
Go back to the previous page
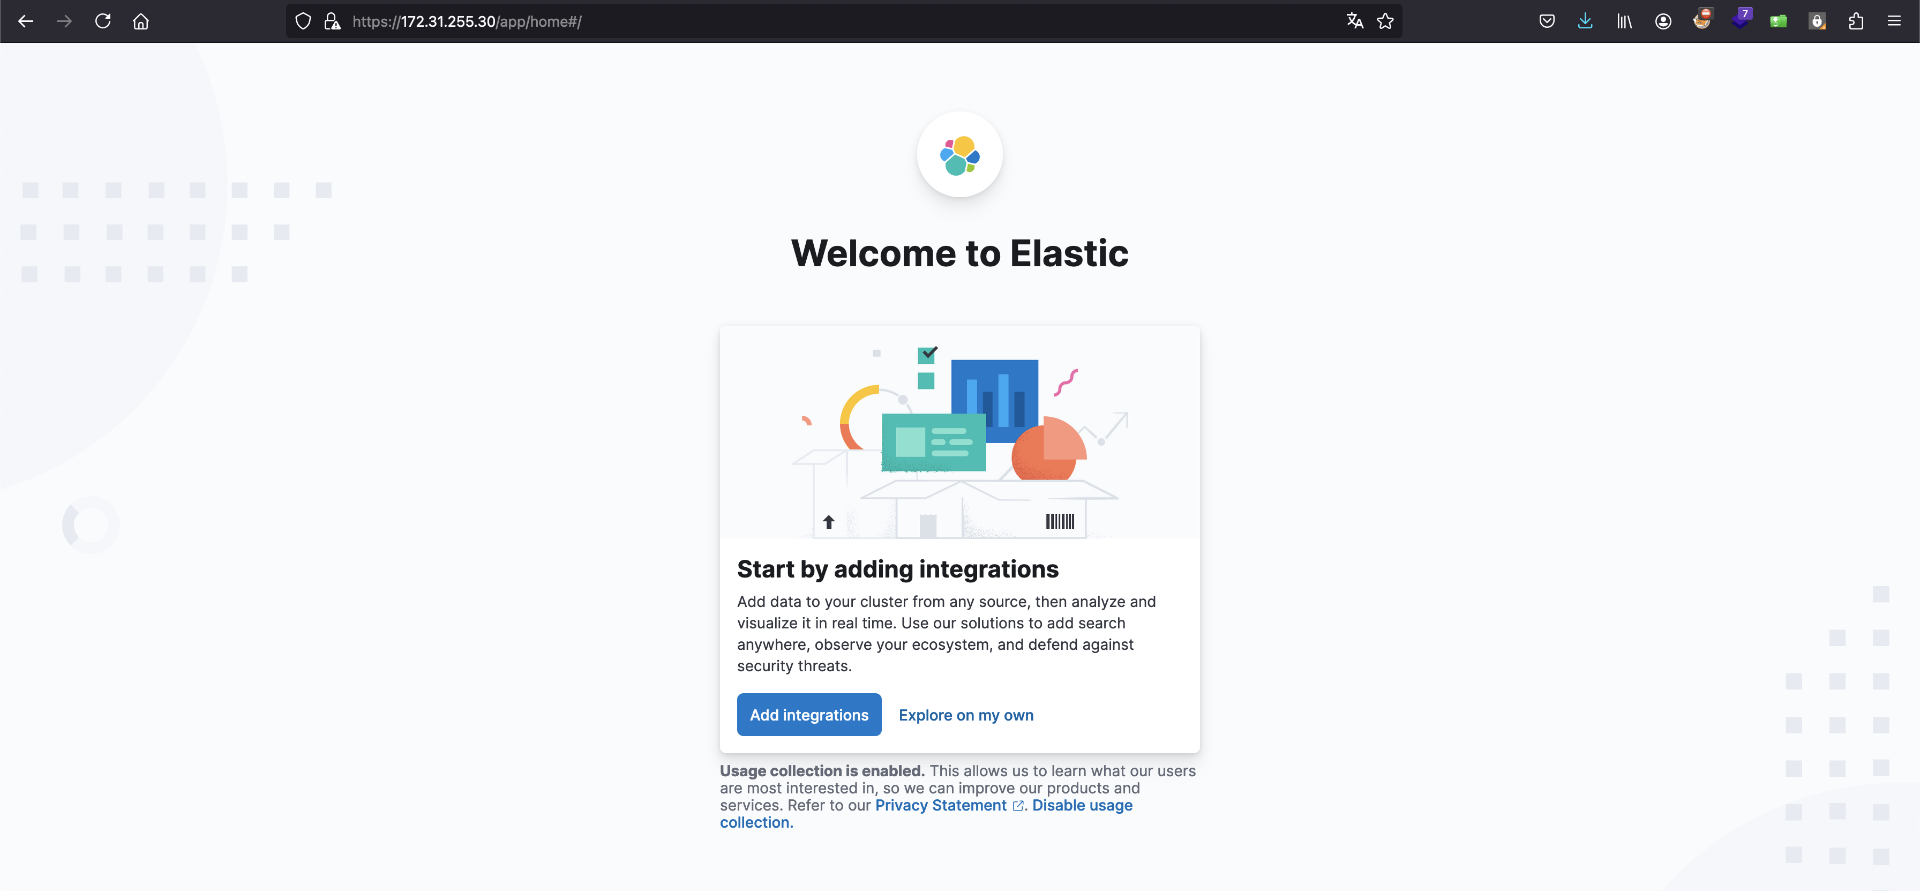click(26, 21)
